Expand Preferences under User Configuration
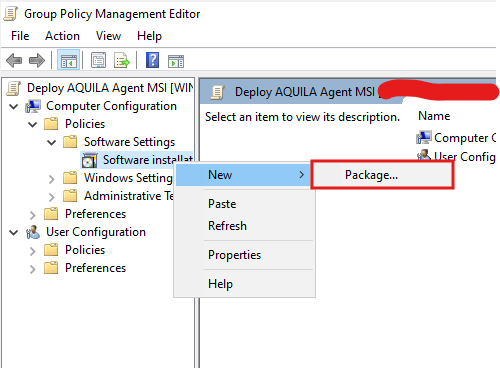500x368 pixels. (x=33, y=269)
